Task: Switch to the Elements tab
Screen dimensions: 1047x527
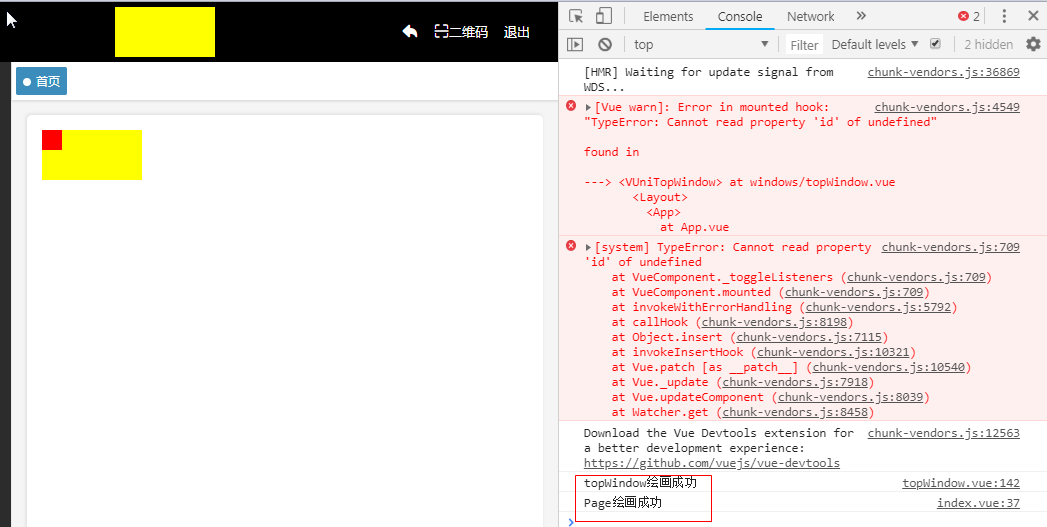Action: pyautogui.click(x=668, y=16)
